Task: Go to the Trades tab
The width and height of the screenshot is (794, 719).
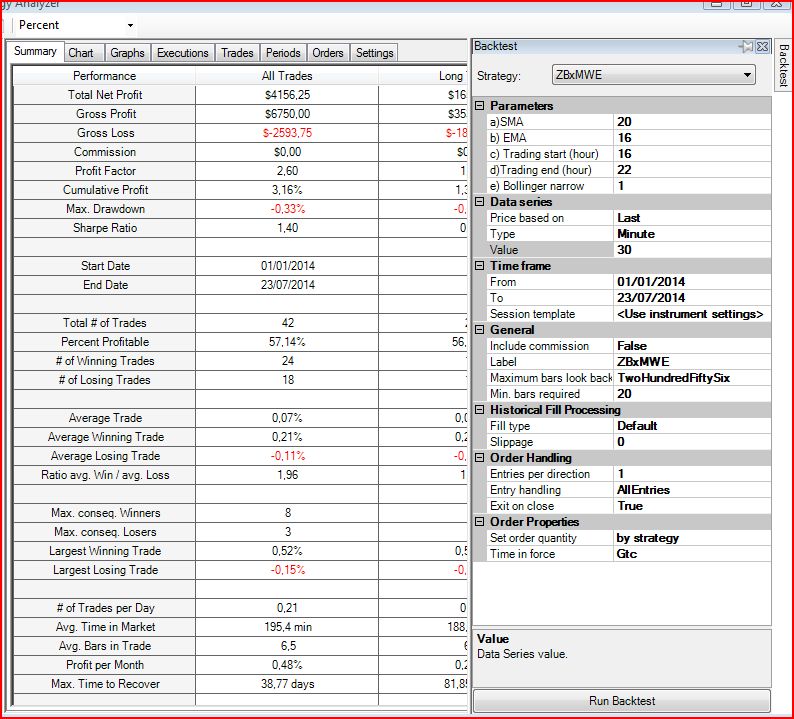Action: (x=237, y=53)
